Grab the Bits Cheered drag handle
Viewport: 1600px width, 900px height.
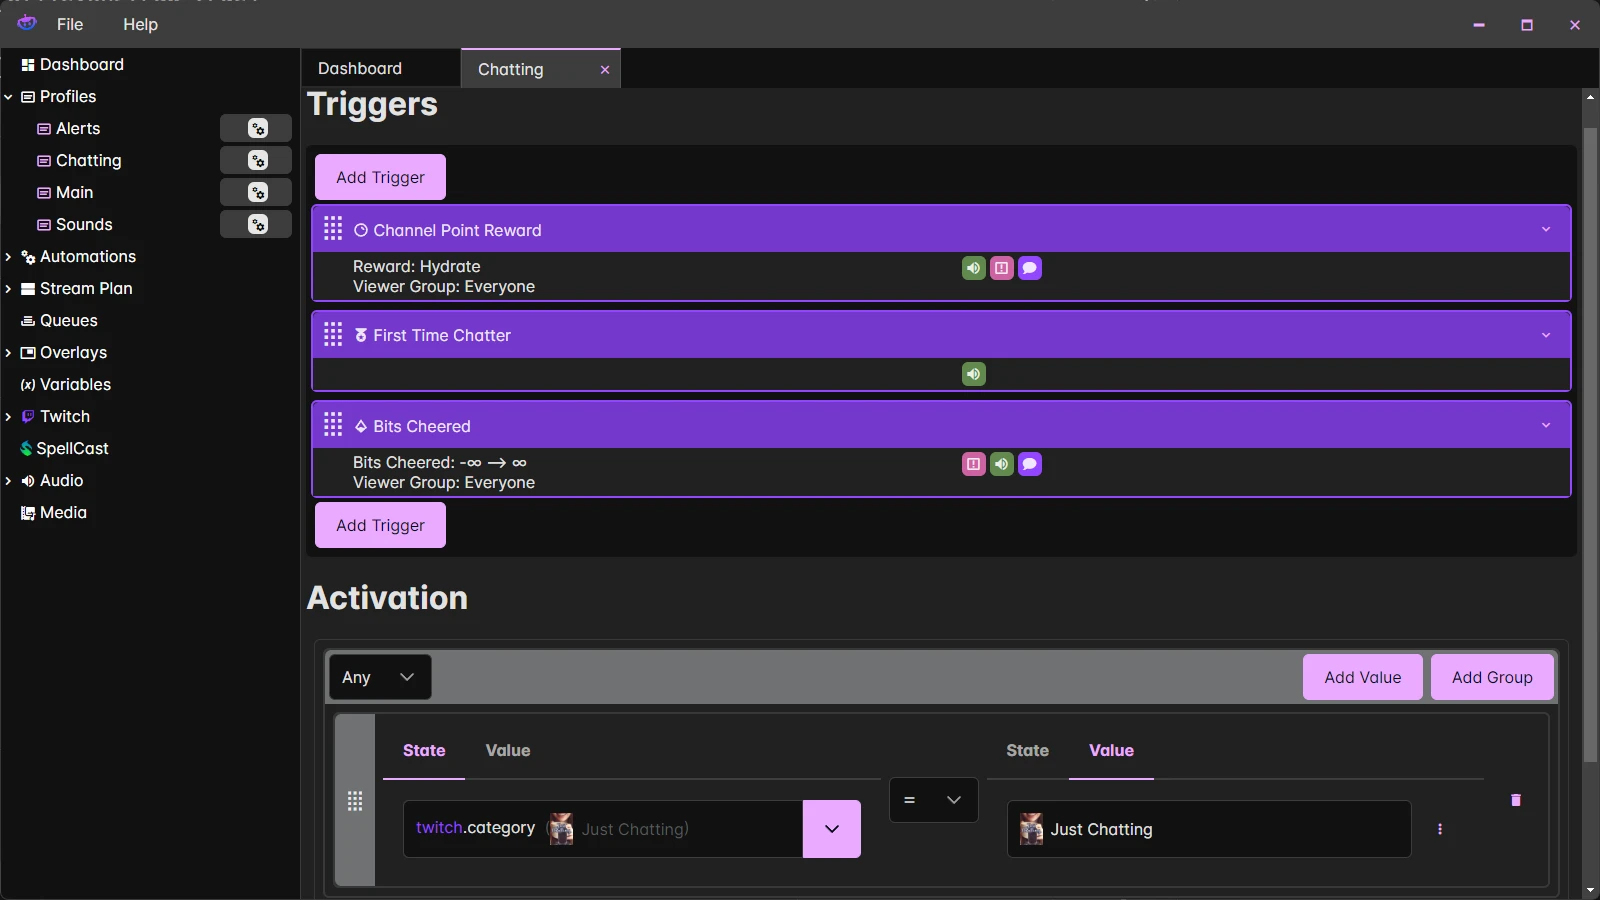pyautogui.click(x=333, y=425)
